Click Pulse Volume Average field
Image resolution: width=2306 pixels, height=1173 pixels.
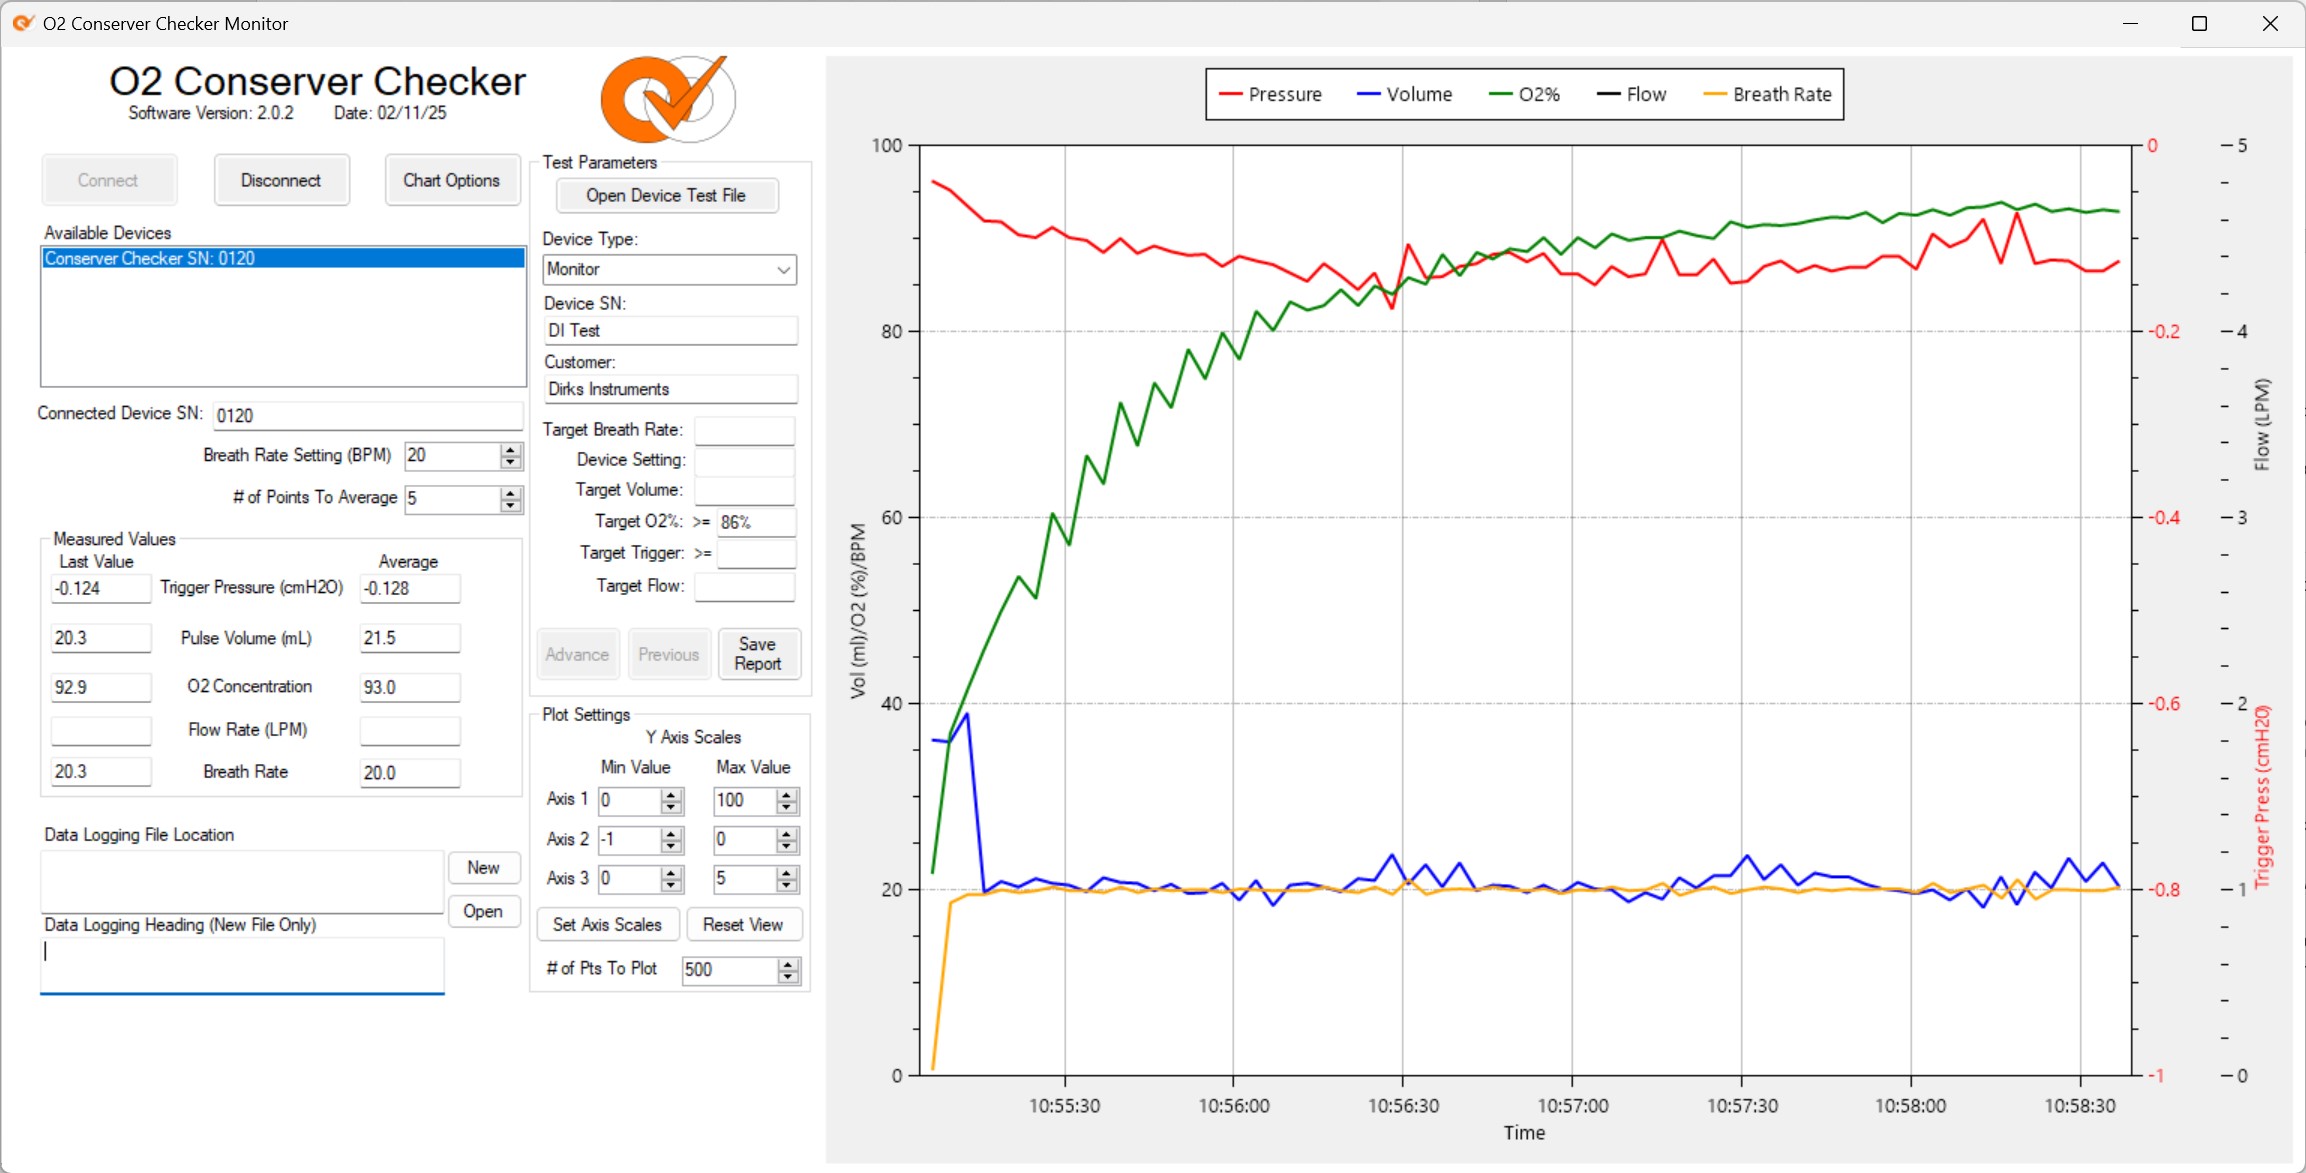click(410, 638)
